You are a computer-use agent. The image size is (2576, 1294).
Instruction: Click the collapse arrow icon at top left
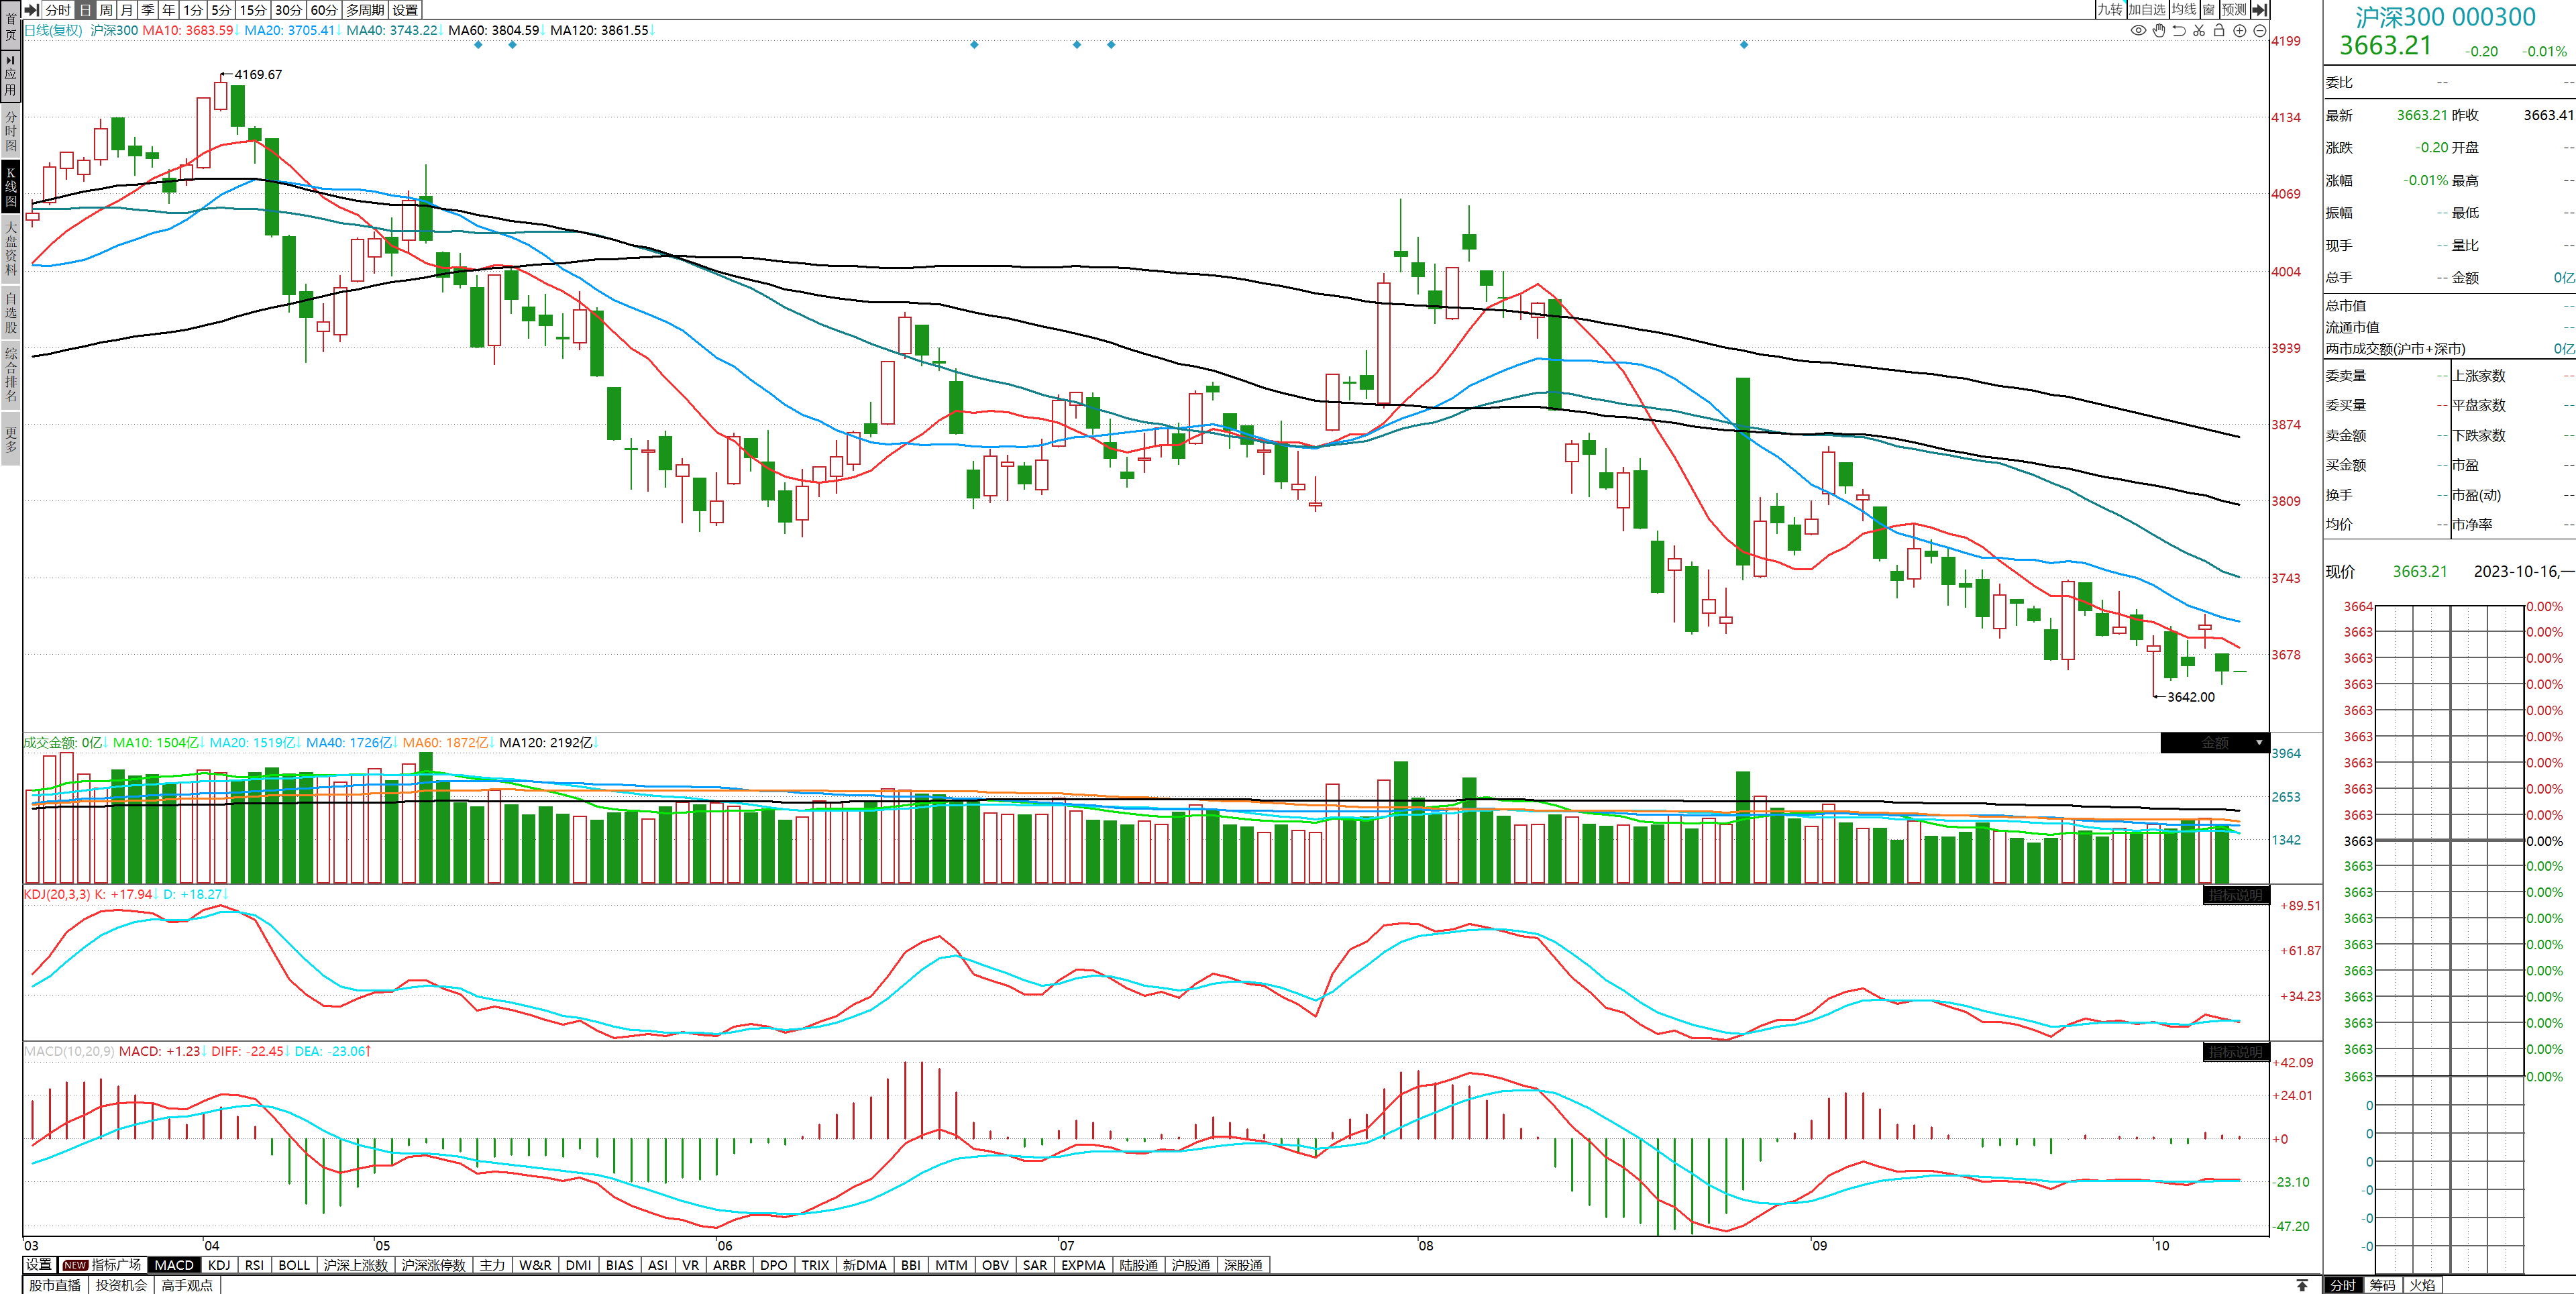tap(32, 9)
